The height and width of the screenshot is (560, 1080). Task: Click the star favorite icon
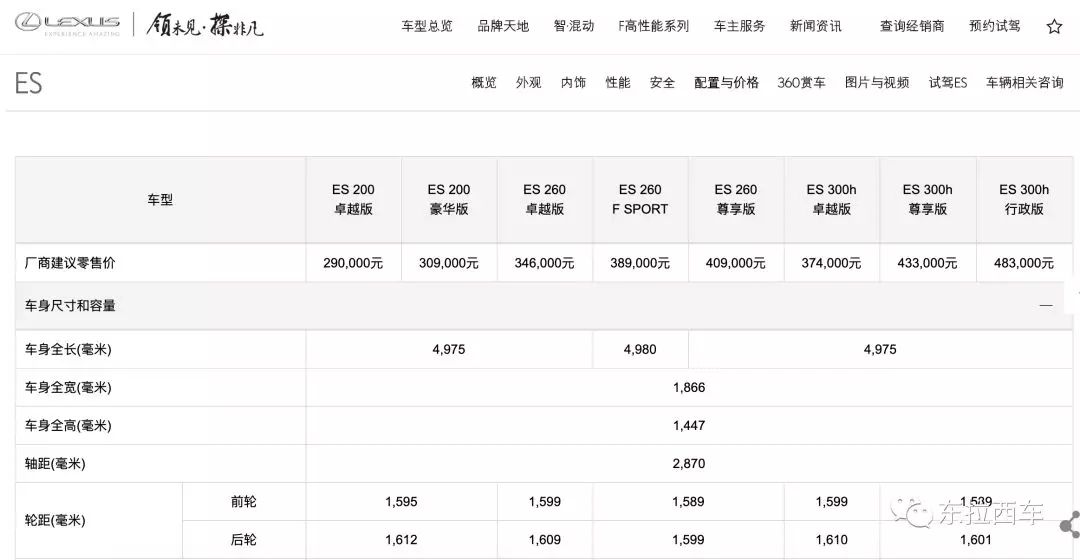(x=1054, y=27)
